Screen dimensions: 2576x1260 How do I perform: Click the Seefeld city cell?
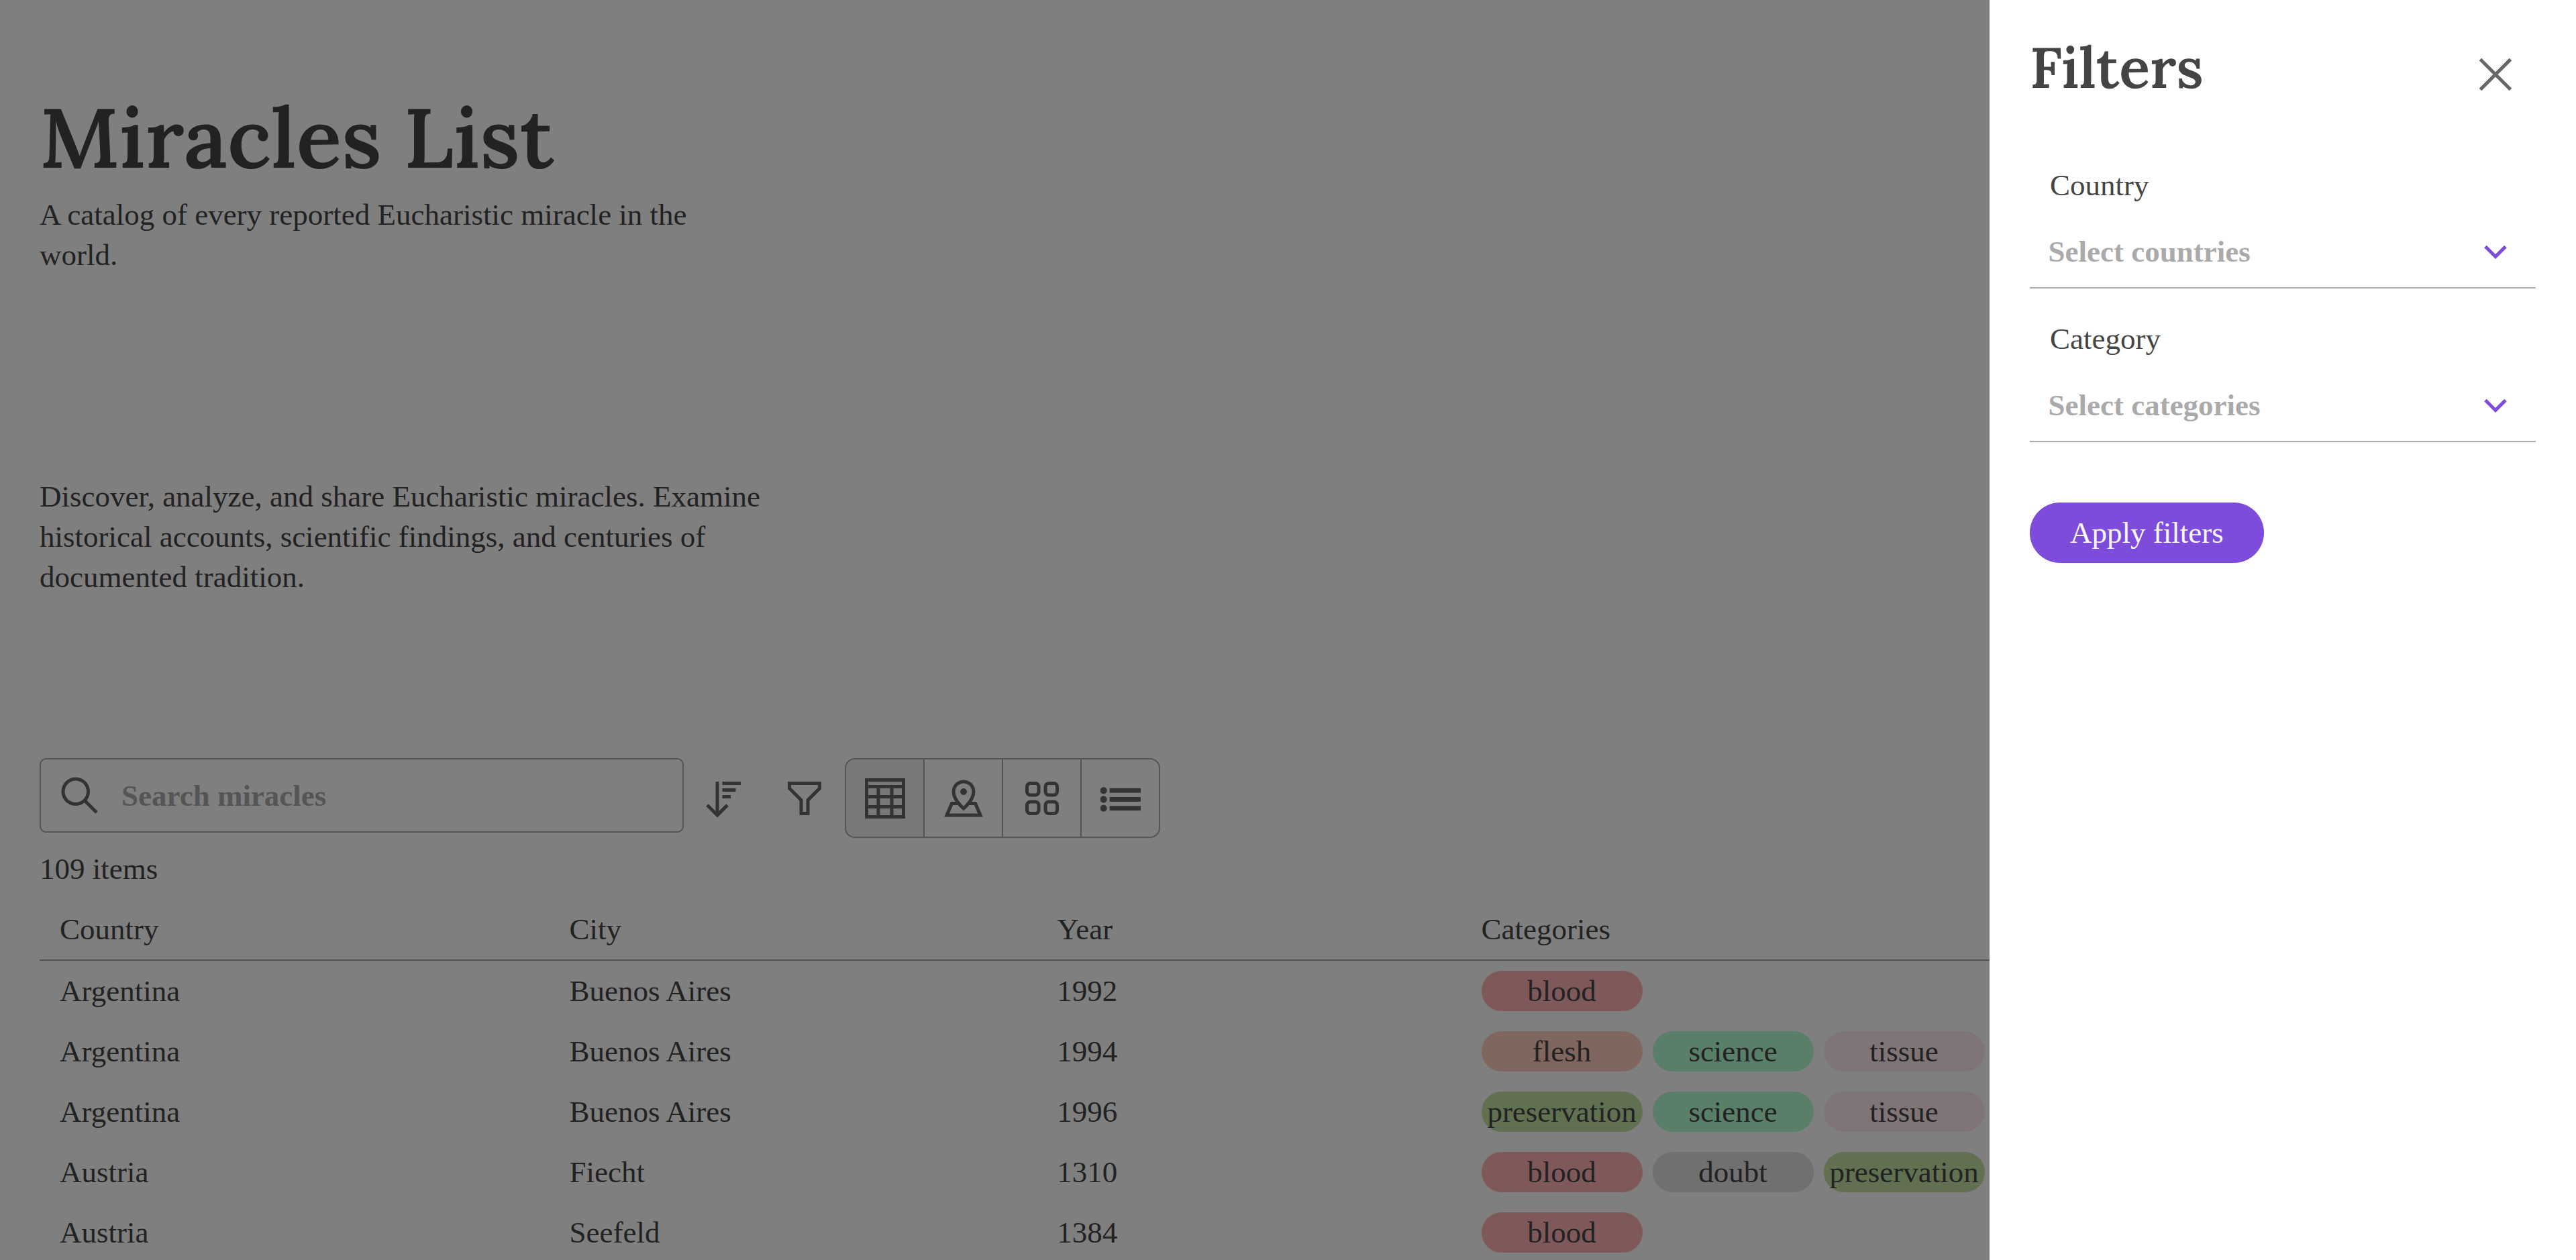click(614, 1232)
